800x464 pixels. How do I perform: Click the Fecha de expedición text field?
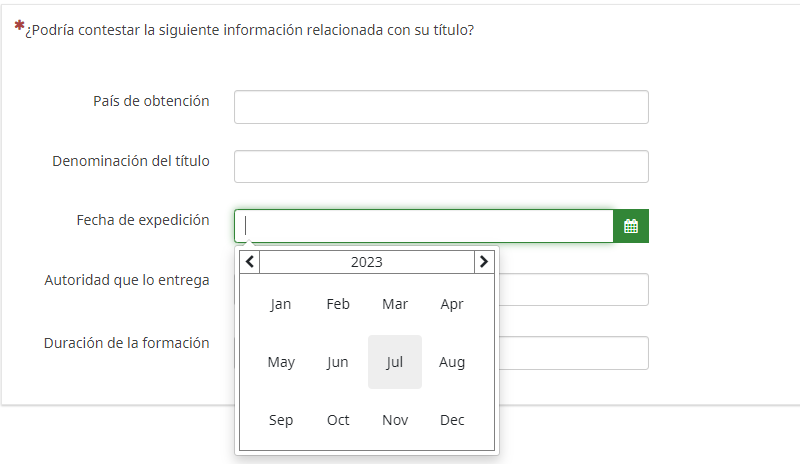[x=423, y=226]
